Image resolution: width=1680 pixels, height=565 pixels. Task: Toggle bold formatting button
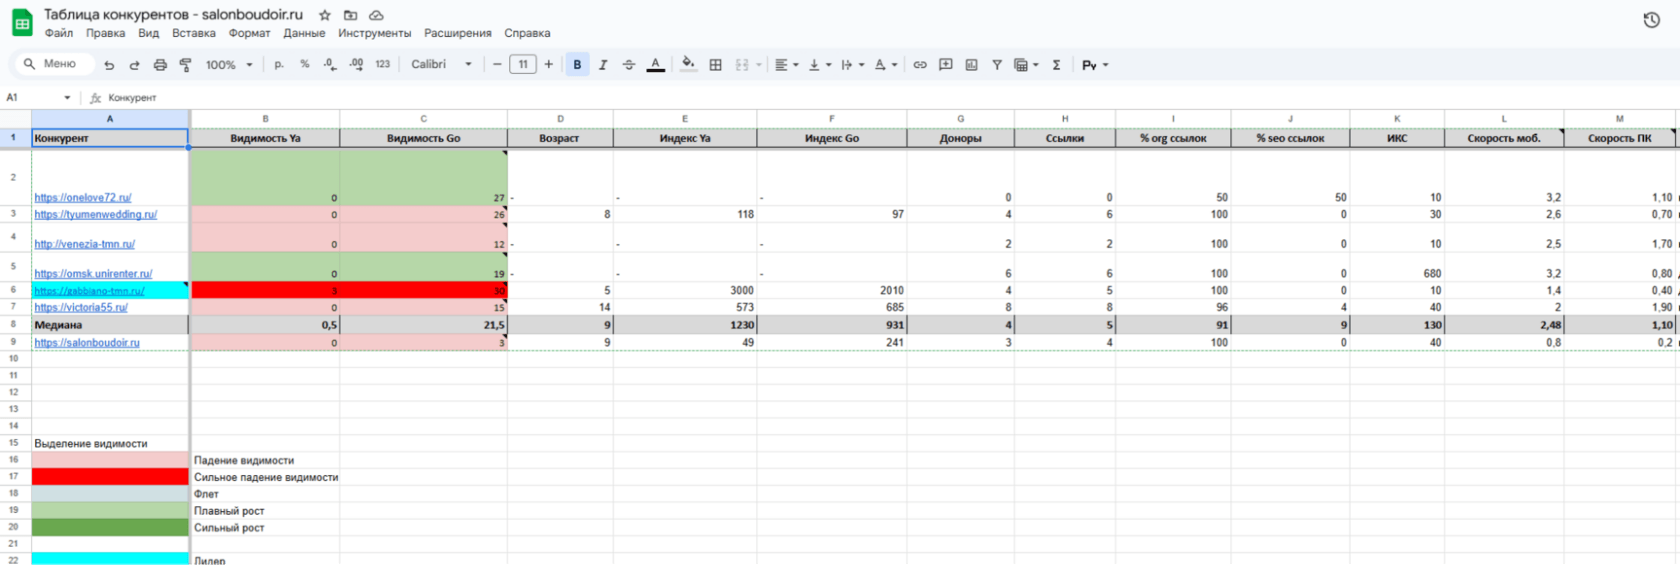pos(577,65)
